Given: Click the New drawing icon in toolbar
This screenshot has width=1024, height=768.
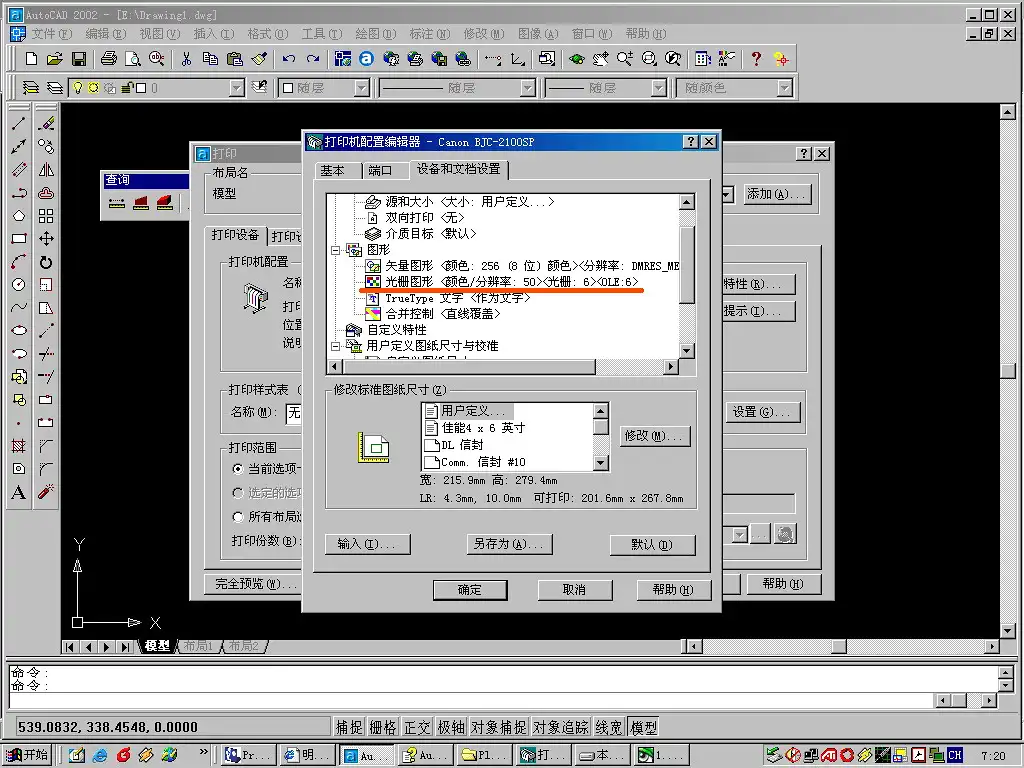Looking at the screenshot, I should (31, 59).
